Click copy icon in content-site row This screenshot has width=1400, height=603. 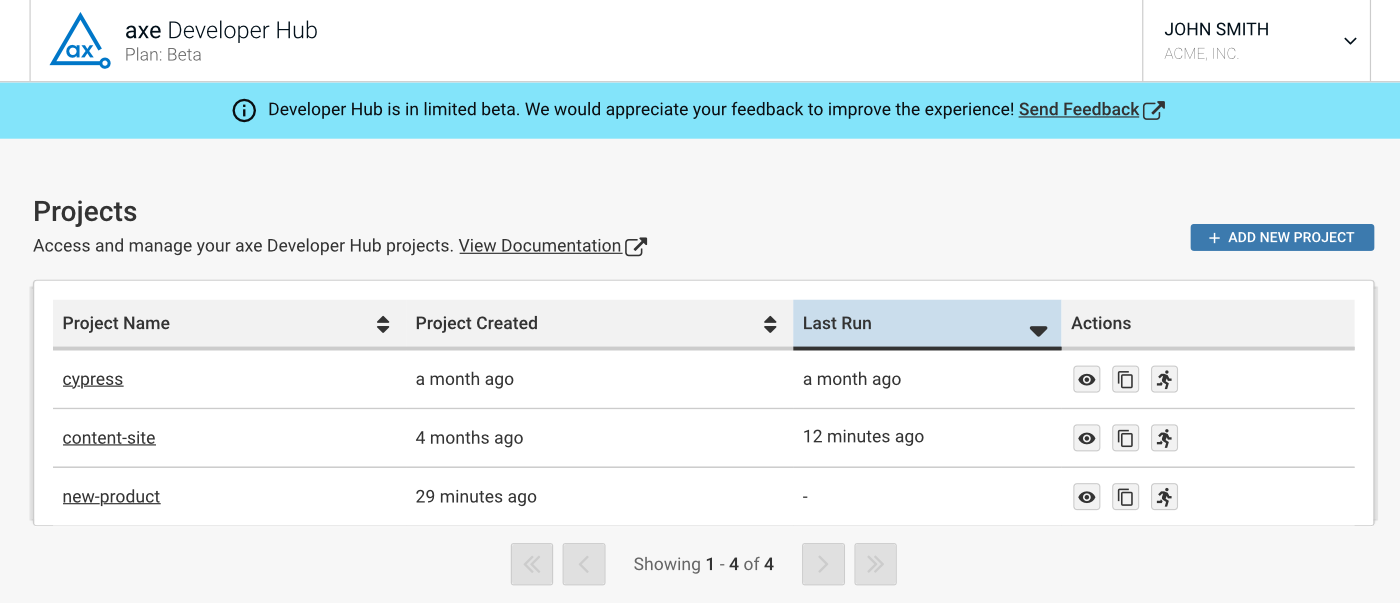(x=1126, y=438)
